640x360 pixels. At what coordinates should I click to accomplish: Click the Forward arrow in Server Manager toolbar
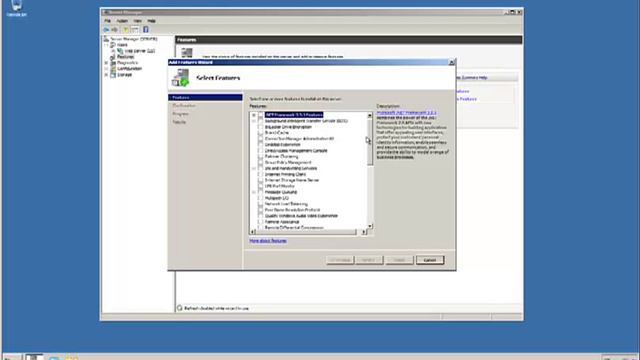tap(115, 29)
